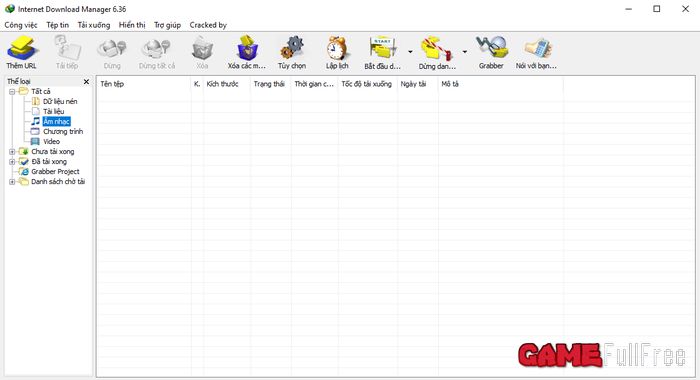
Task: Minimize the Internet Download Manager window
Action: (629, 9)
